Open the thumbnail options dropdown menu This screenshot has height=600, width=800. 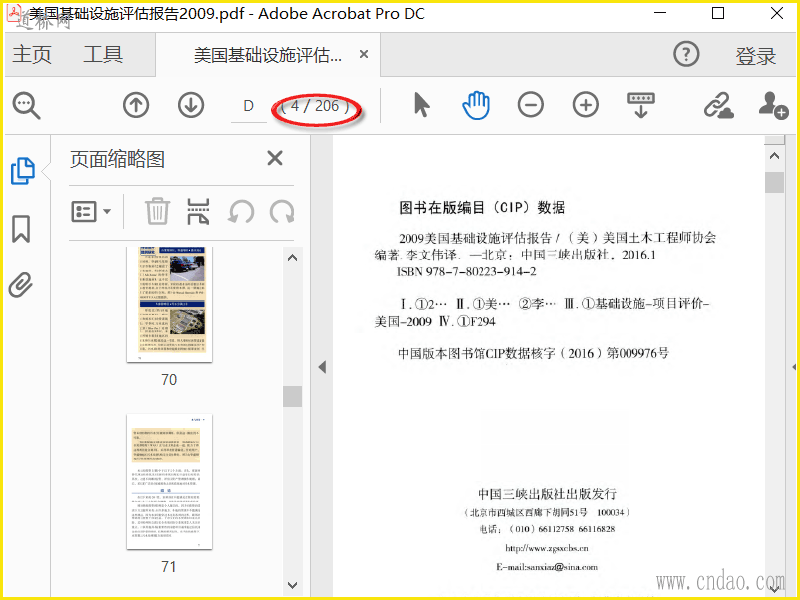[91, 211]
